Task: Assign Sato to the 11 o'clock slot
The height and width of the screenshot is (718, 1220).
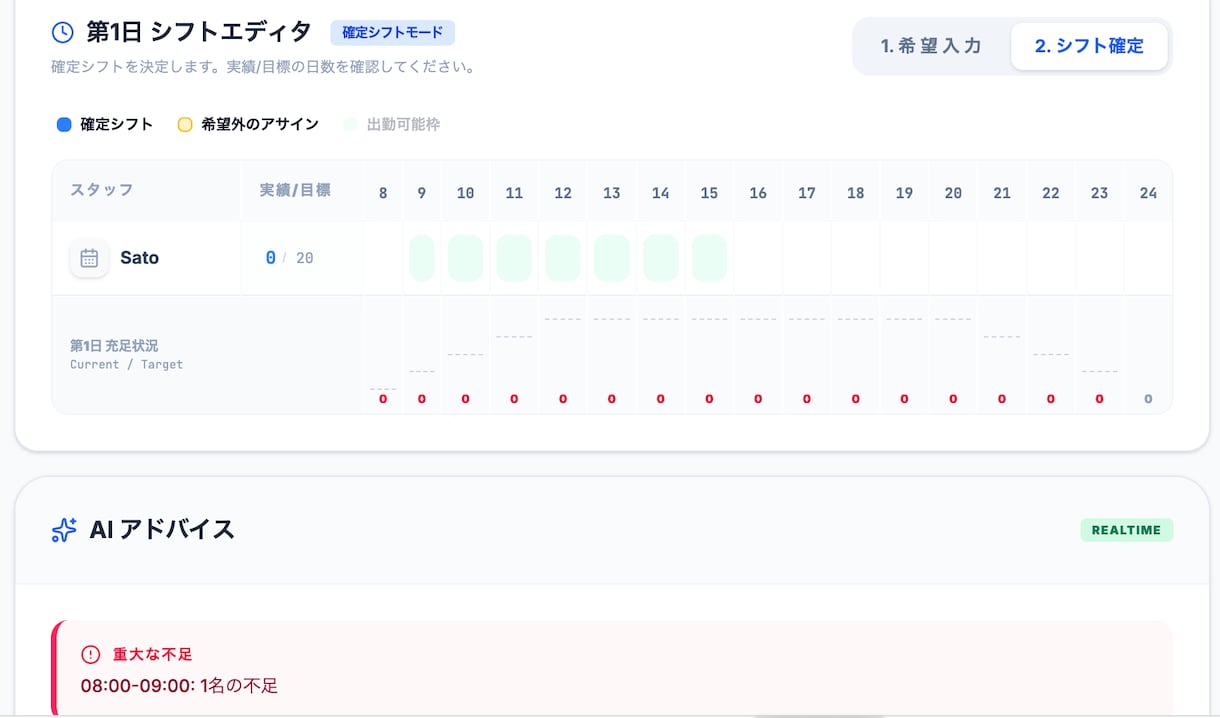Action: coord(514,258)
